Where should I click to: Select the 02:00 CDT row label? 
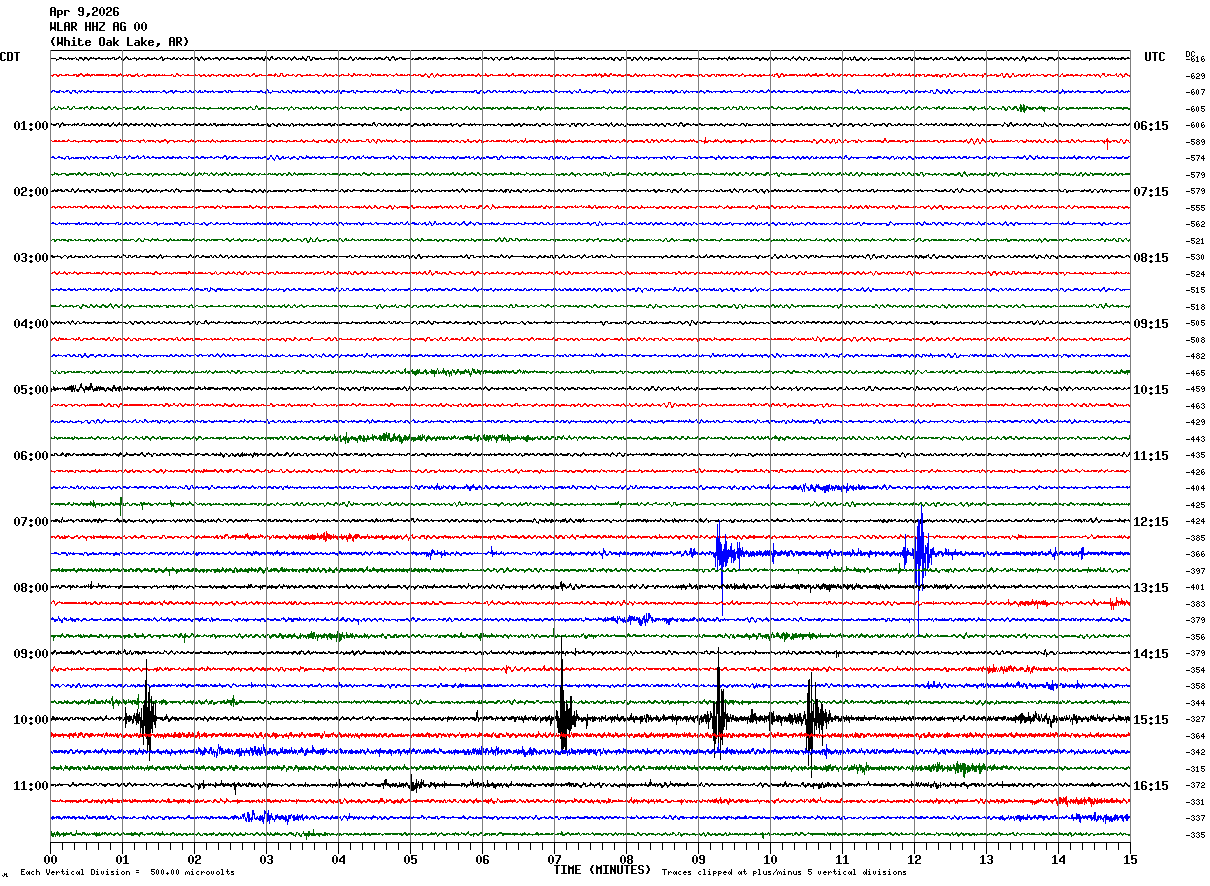(x=31, y=192)
